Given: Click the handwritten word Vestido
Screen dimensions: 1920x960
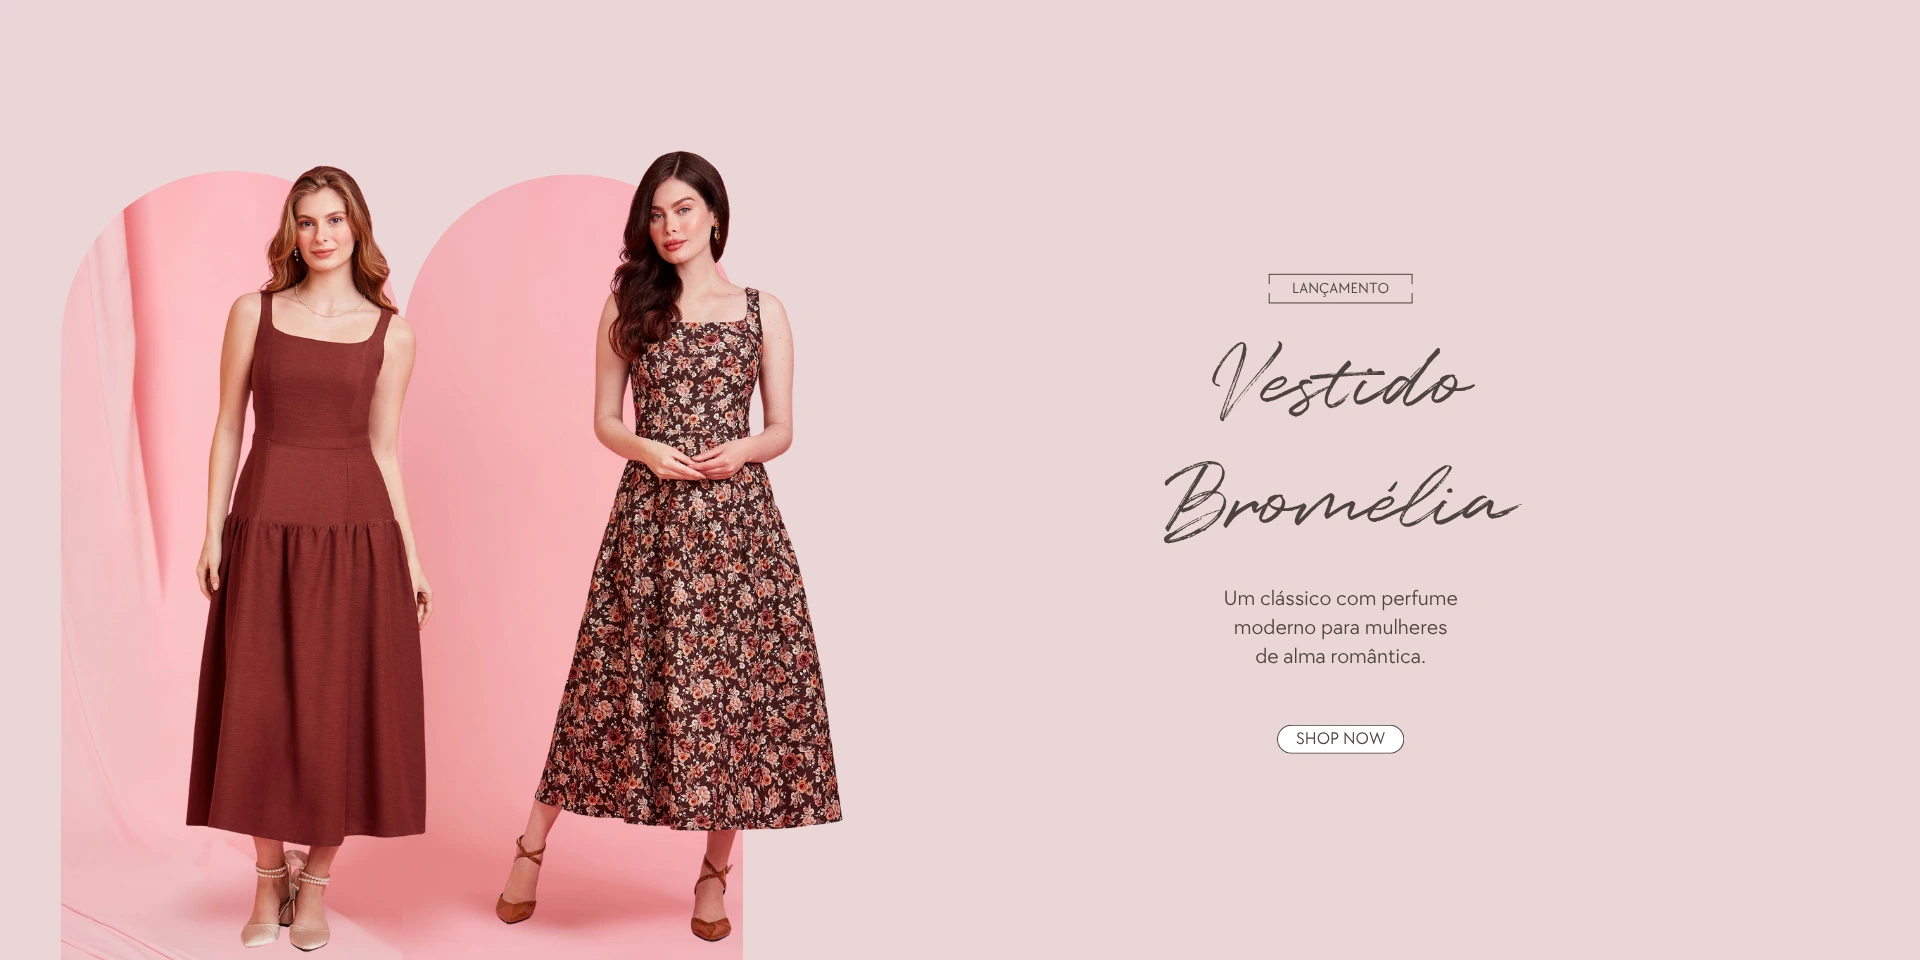Looking at the screenshot, I should [x=1342, y=381].
